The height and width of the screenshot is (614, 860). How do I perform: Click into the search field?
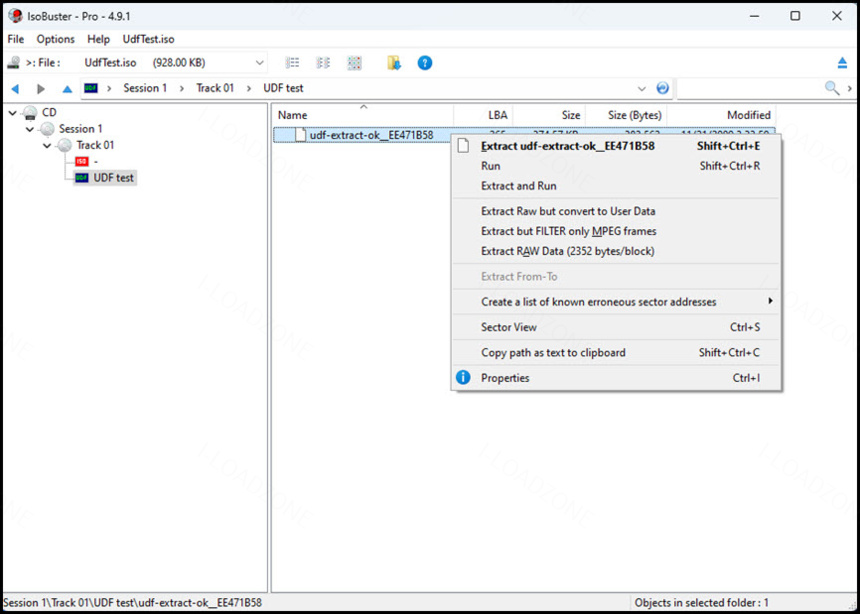(x=750, y=88)
